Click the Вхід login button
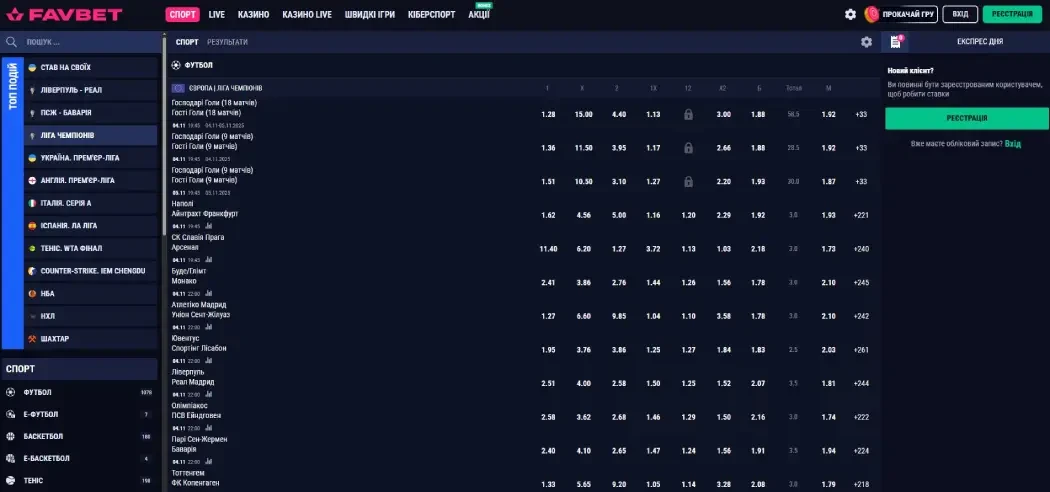This screenshot has width=1050, height=492. point(960,14)
